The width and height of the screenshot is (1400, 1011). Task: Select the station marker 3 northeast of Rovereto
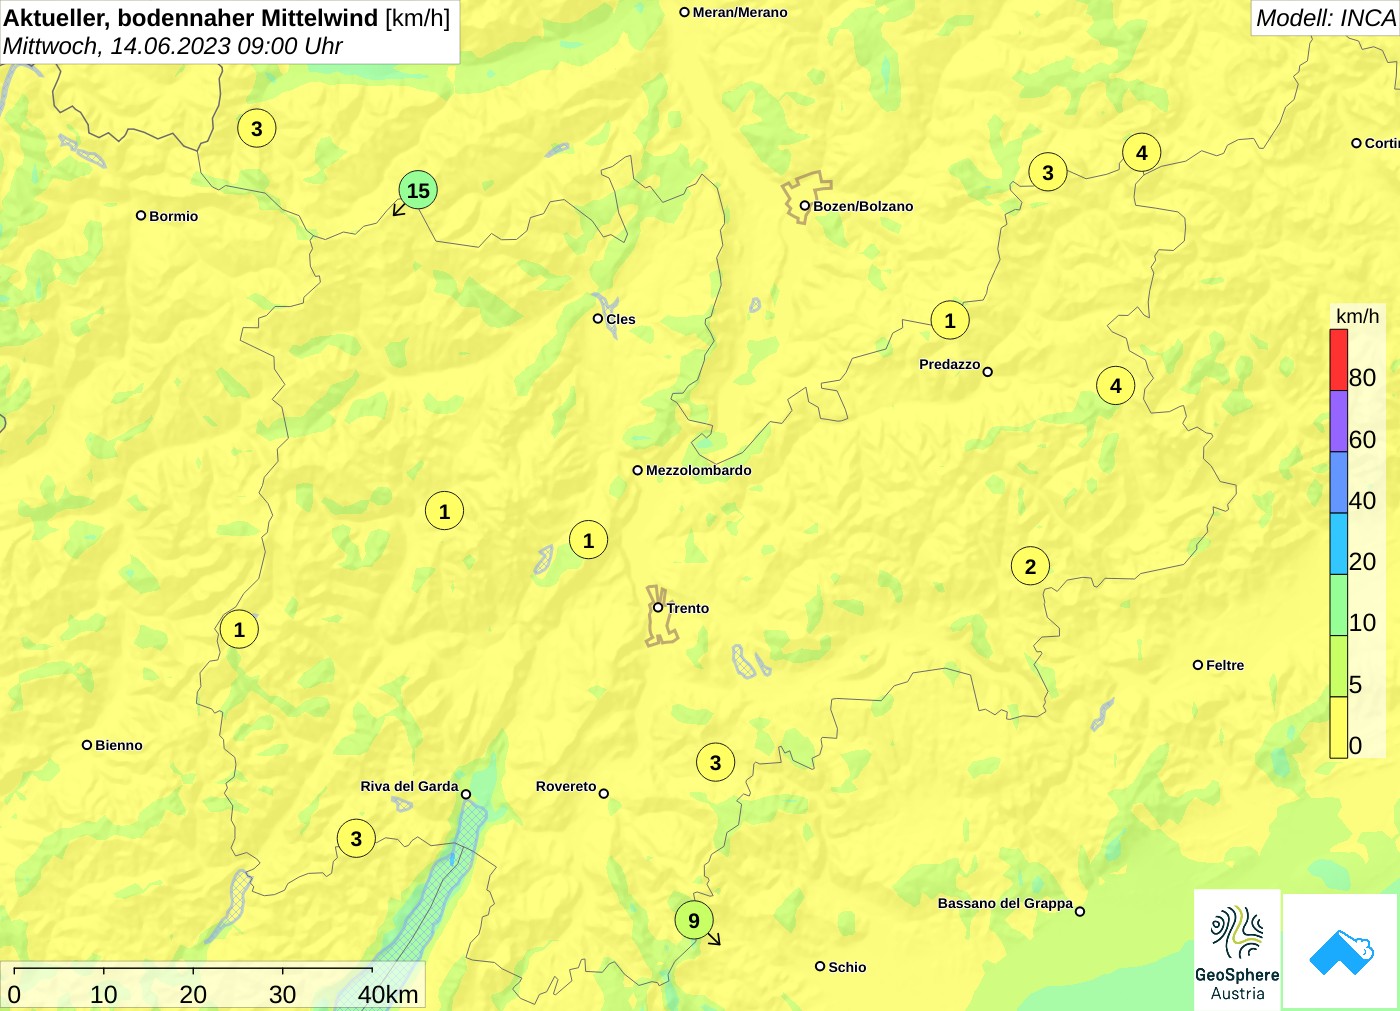715,762
